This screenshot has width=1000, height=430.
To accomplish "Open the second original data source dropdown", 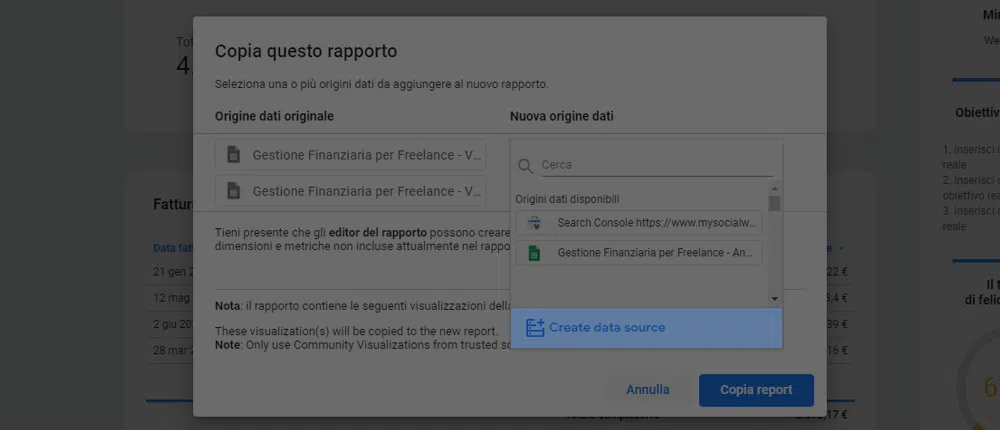I will click(350, 191).
